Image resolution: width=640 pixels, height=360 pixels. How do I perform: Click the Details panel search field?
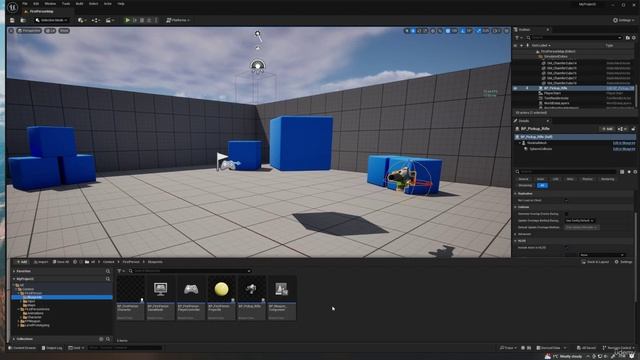point(567,172)
